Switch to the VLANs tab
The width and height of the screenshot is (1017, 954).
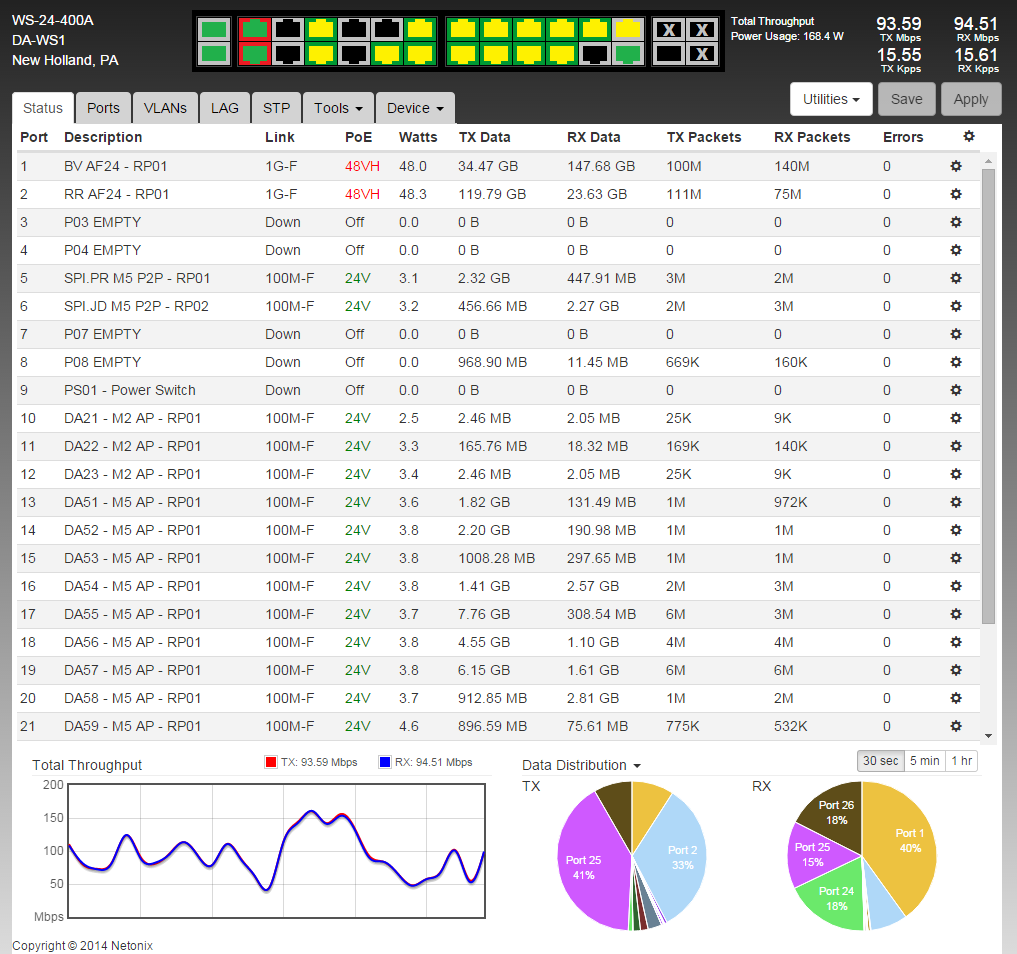pos(165,108)
